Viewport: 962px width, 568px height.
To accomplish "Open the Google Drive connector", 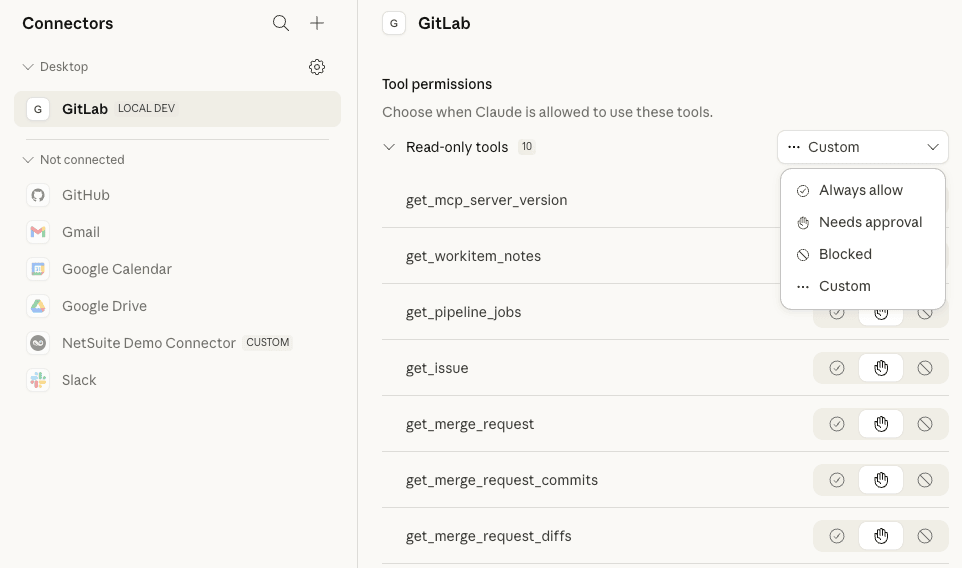I will click(x=104, y=306).
